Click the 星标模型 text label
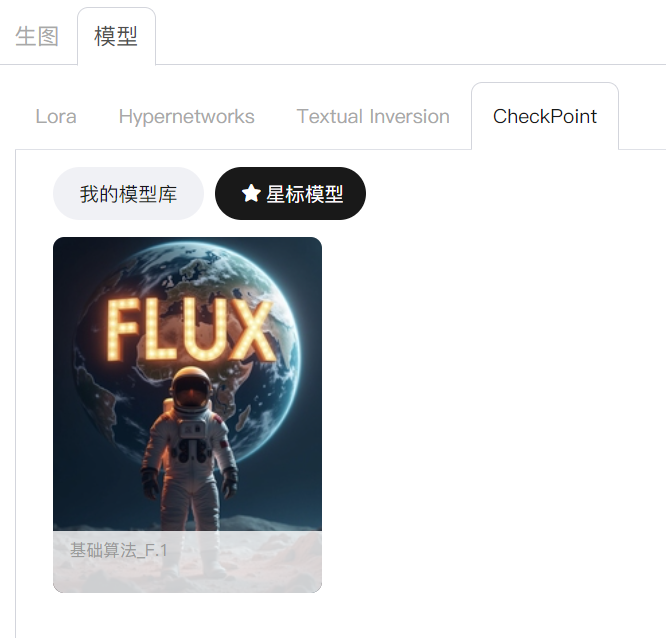 tap(305, 194)
